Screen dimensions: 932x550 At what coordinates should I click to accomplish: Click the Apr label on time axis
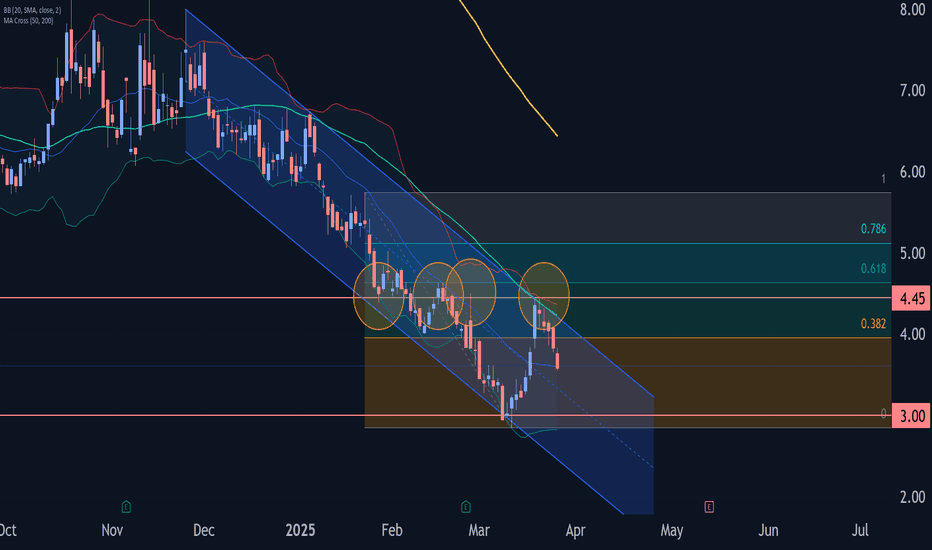pos(575,530)
